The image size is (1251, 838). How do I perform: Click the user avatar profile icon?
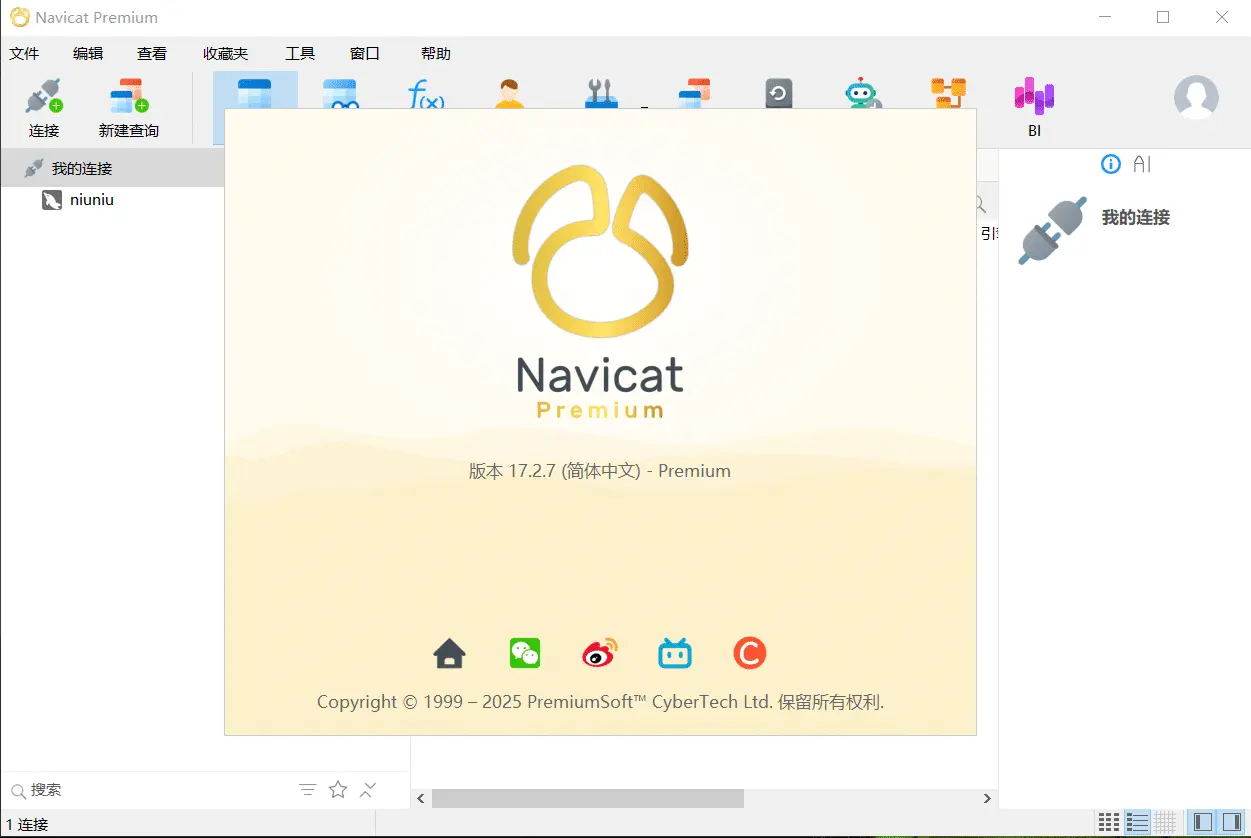coord(1195,97)
